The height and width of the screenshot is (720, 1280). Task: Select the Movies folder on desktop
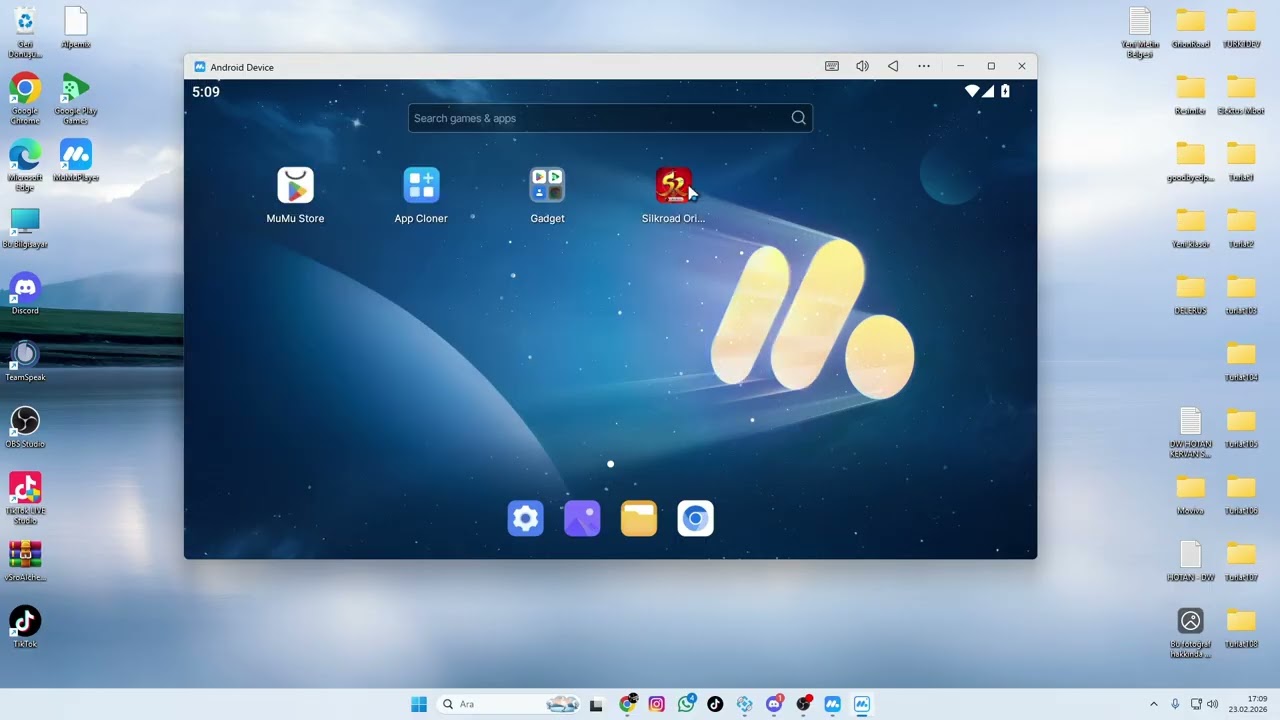(1190, 493)
